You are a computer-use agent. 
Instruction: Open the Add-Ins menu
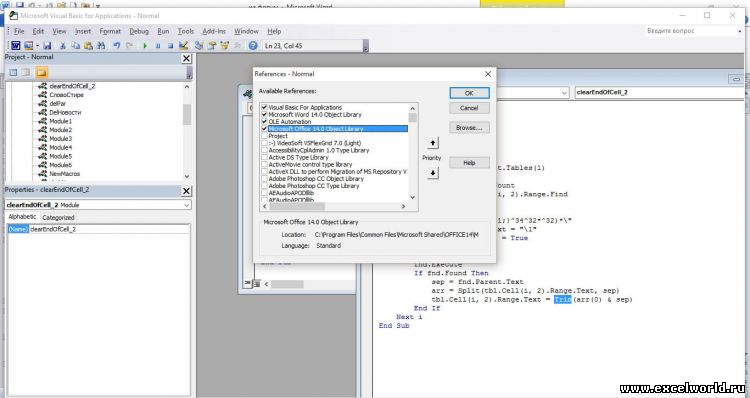pyautogui.click(x=214, y=31)
